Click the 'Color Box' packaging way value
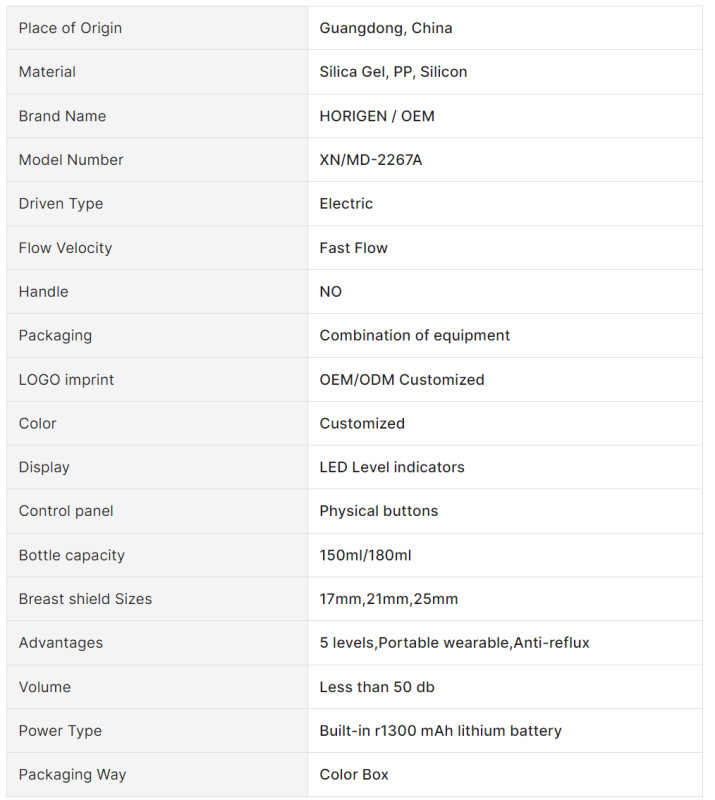This screenshot has height=800, width=715. click(x=354, y=775)
